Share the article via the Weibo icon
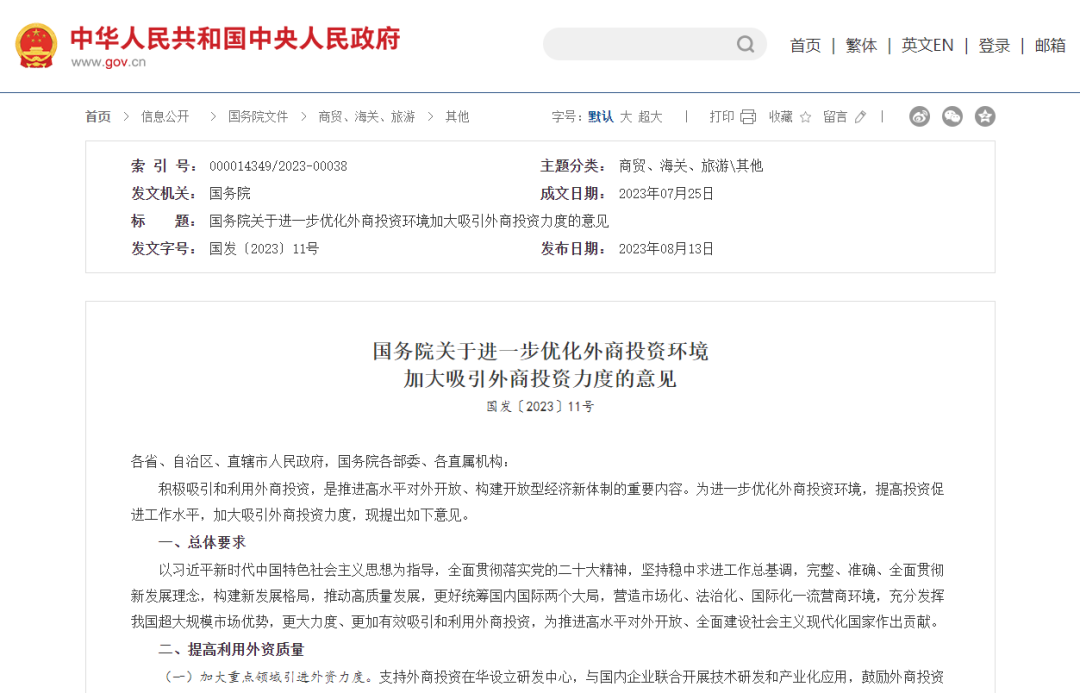 pos(919,116)
